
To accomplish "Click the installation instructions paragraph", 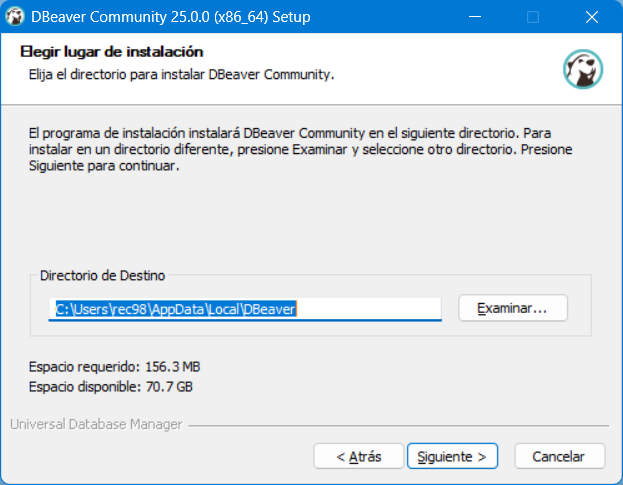I will pos(300,149).
